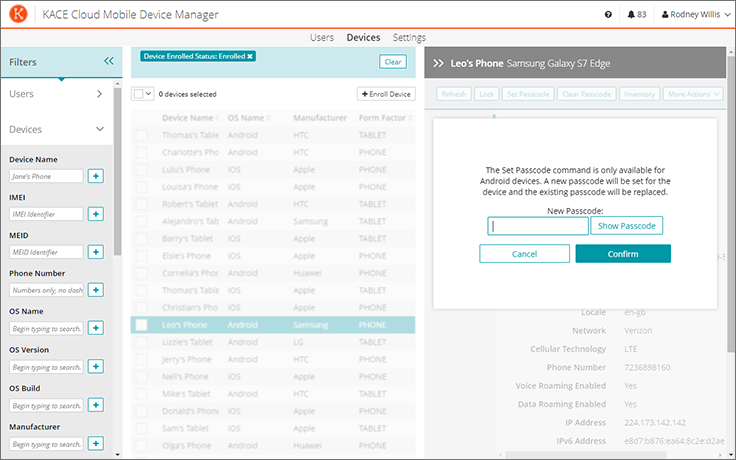Sort by Device Name column
Image resolution: width=736 pixels, height=460 pixels.
tap(190, 118)
